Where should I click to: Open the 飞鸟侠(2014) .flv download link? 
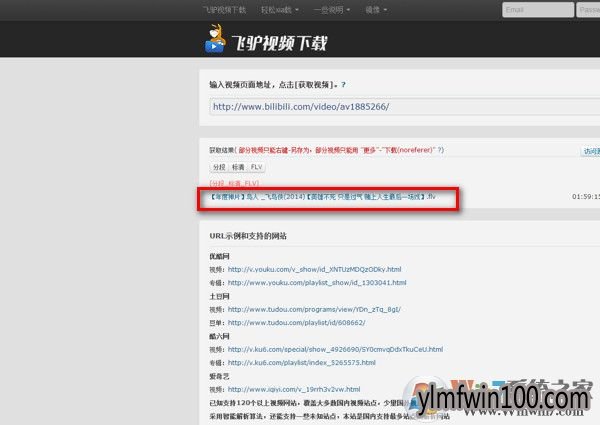point(323,197)
